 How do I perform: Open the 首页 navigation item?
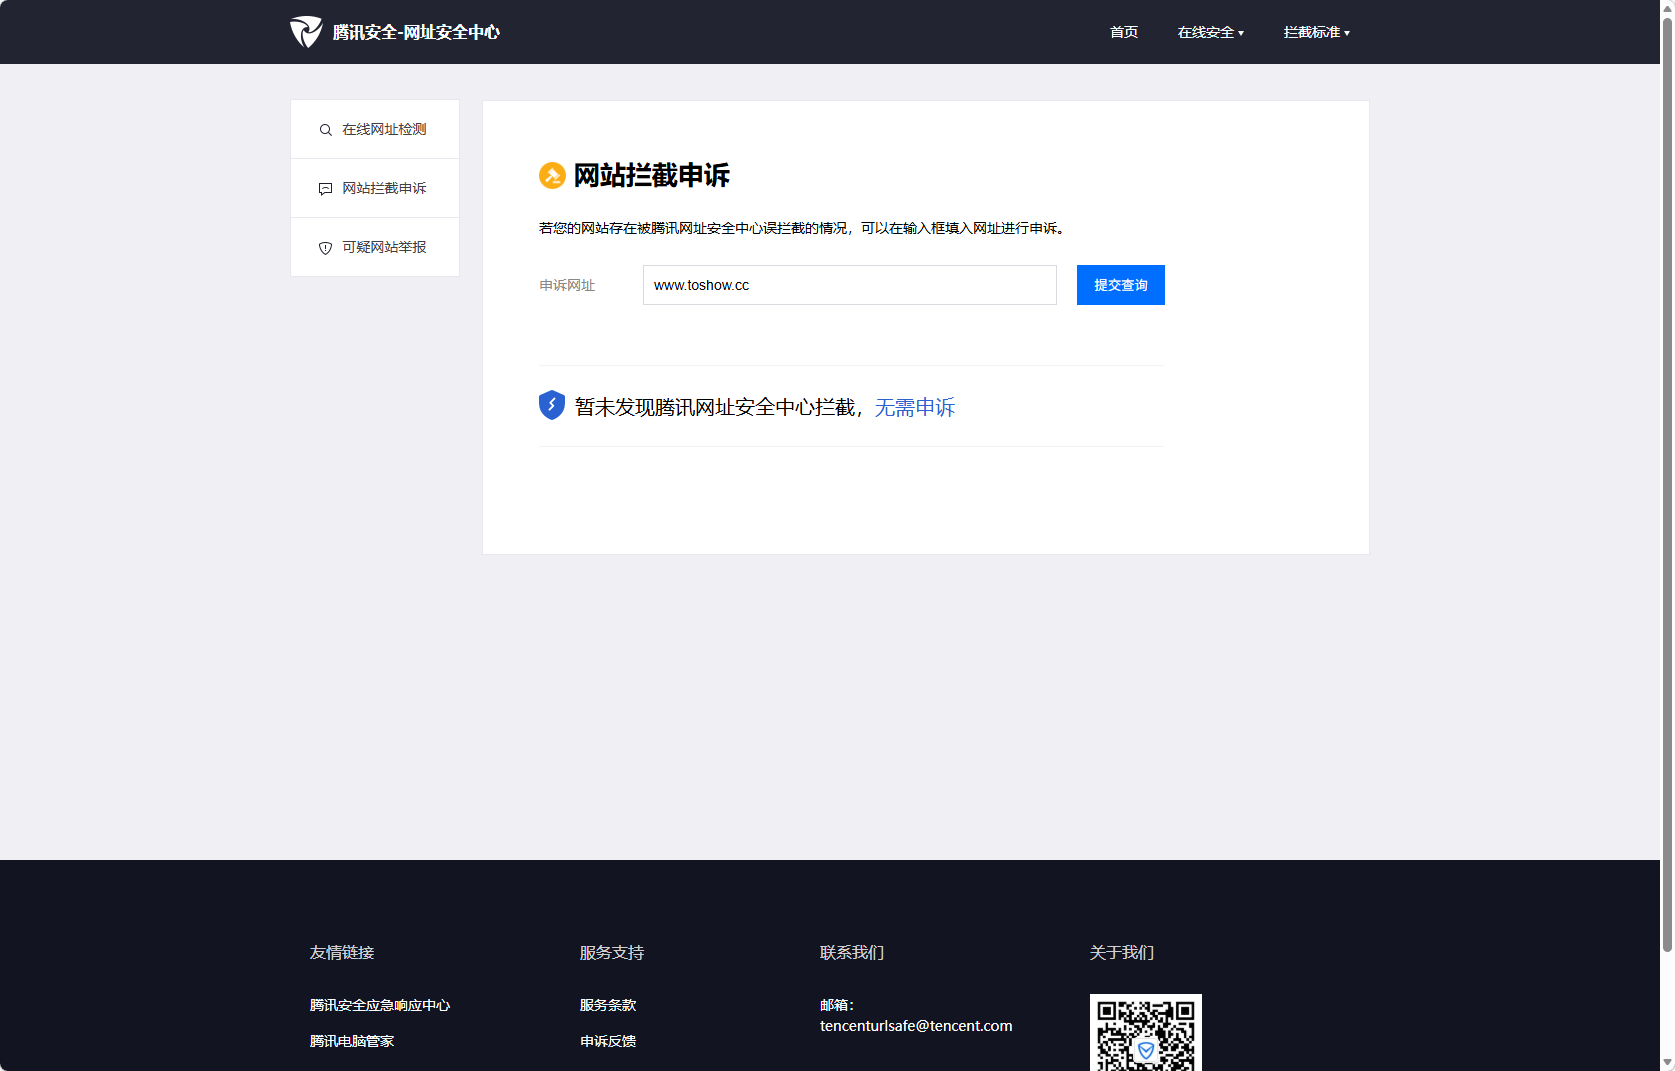[x=1124, y=32]
